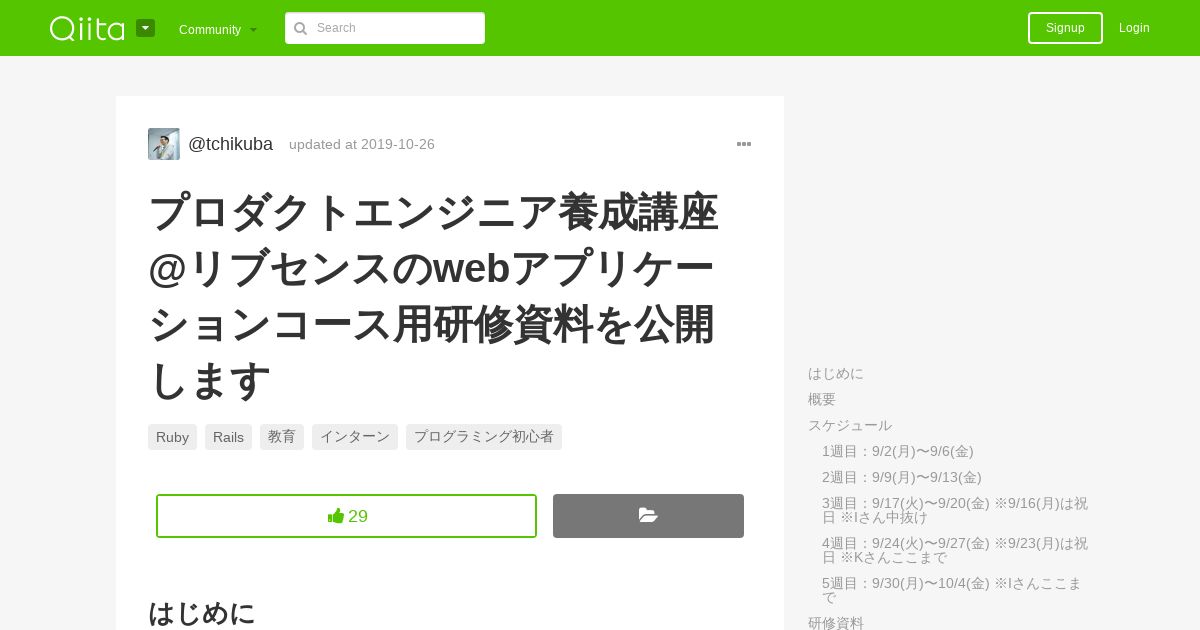Jump to 研修資料 in table of contents
The width and height of the screenshot is (1200, 630).
836,622
